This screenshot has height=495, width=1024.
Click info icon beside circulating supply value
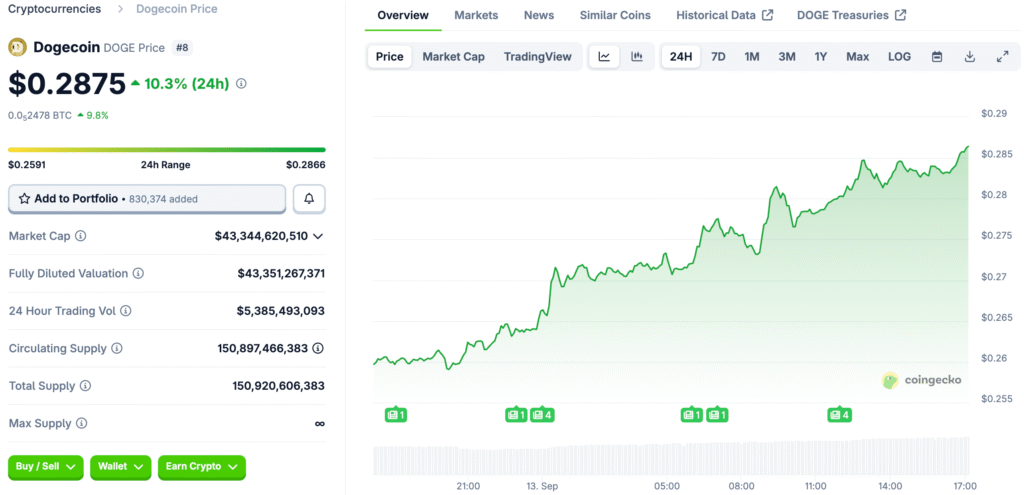(318, 349)
